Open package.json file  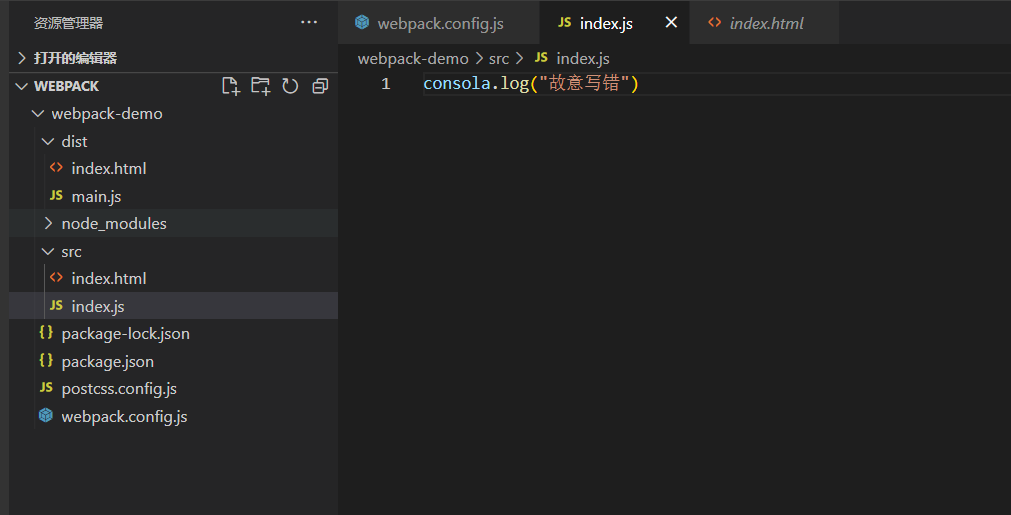pyautogui.click(x=173, y=362)
